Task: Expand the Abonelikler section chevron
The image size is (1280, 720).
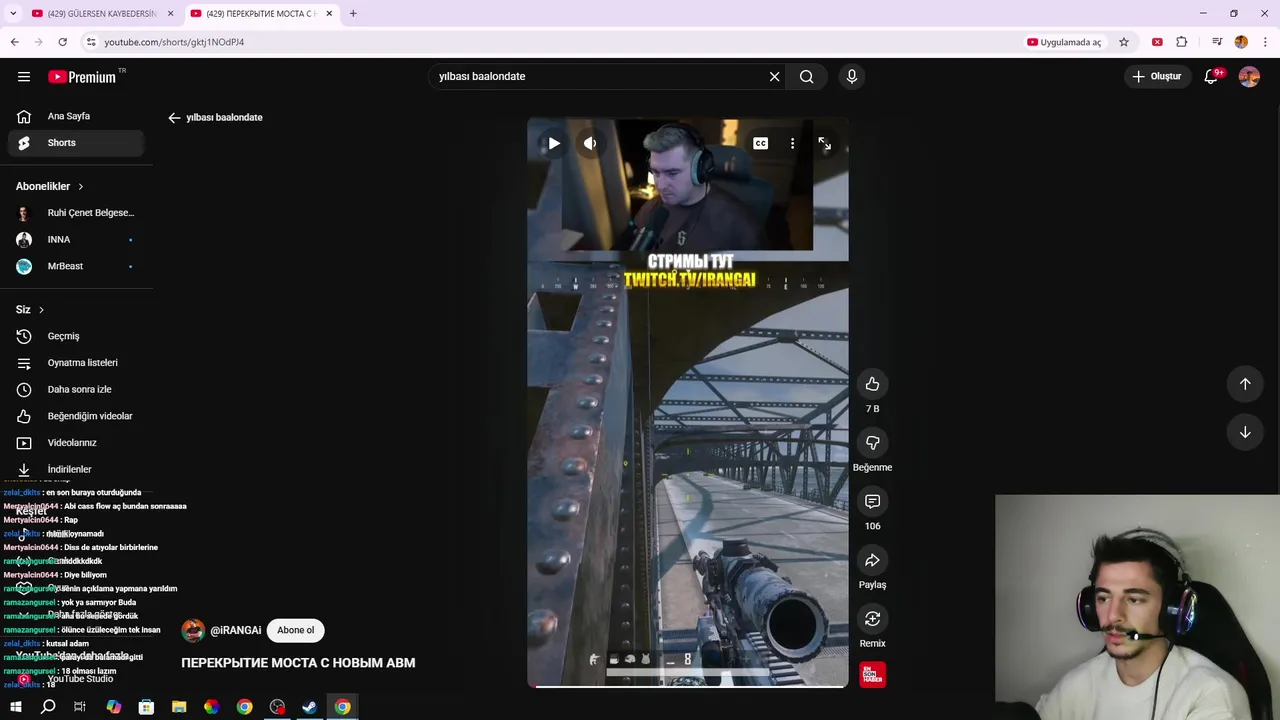Action: [81, 186]
